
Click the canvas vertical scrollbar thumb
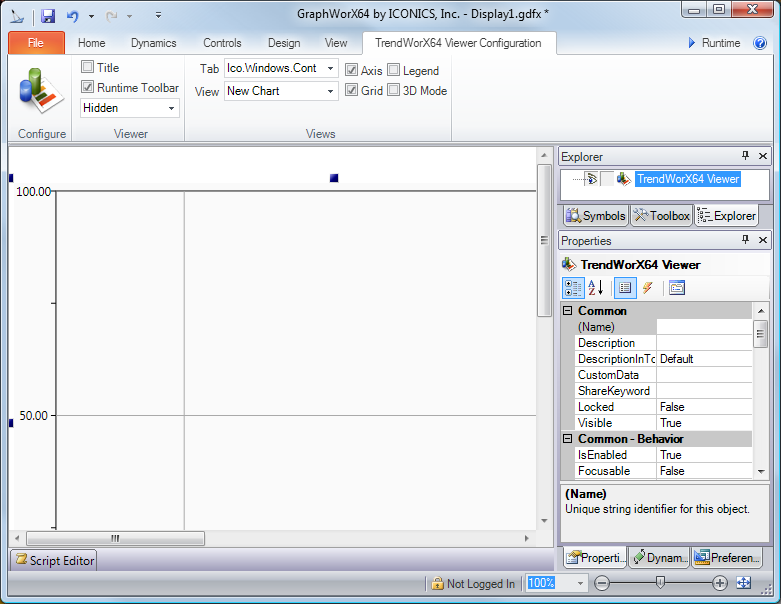544,241
